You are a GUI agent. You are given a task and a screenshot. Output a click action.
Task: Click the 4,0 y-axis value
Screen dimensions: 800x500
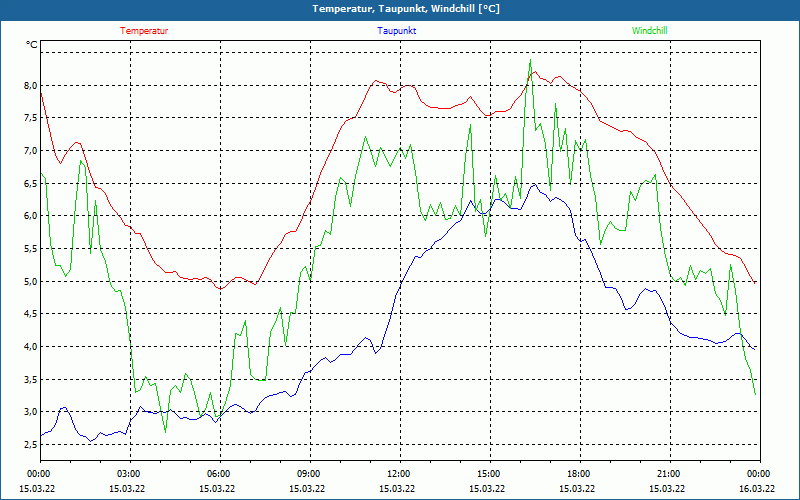click(x=31, y=346)
